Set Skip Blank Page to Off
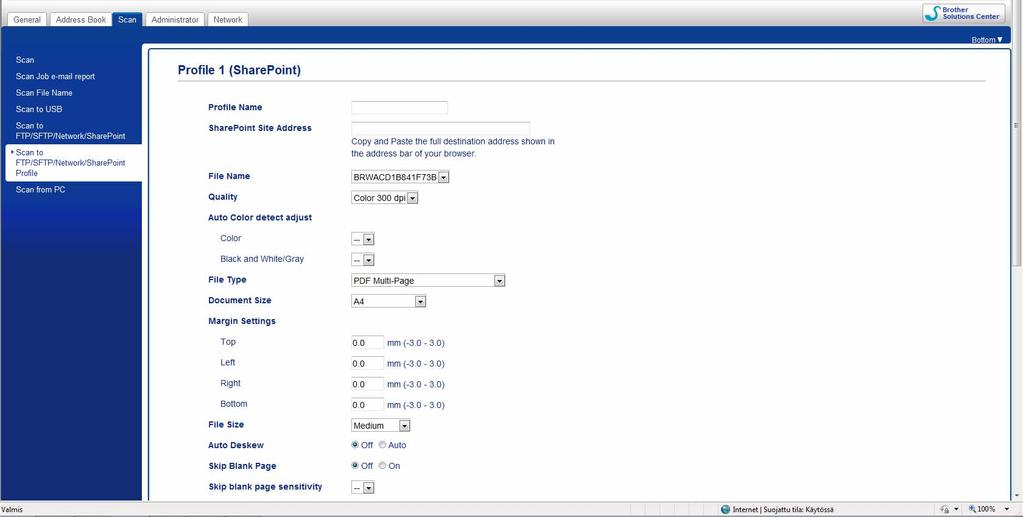This screenshot has width=1023, height=517. [355, 465]
